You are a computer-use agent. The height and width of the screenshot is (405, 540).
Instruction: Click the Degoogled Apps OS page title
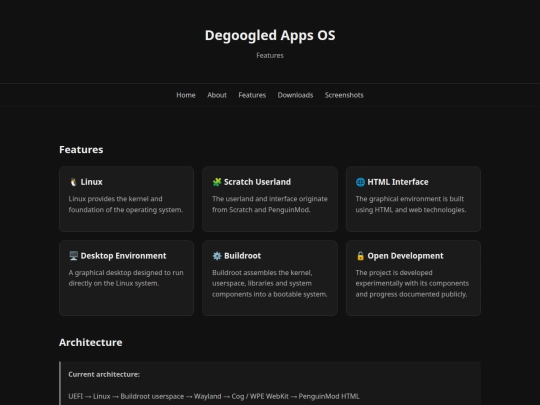(x=270, y=35)
